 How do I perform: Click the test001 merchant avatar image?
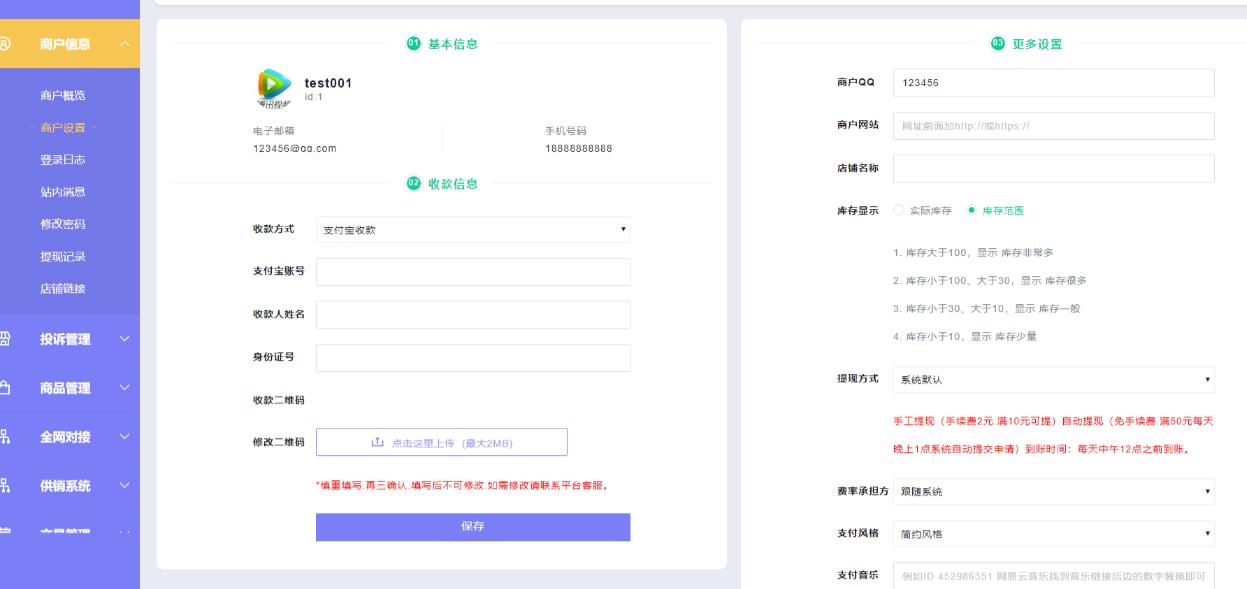pos(272,87)
